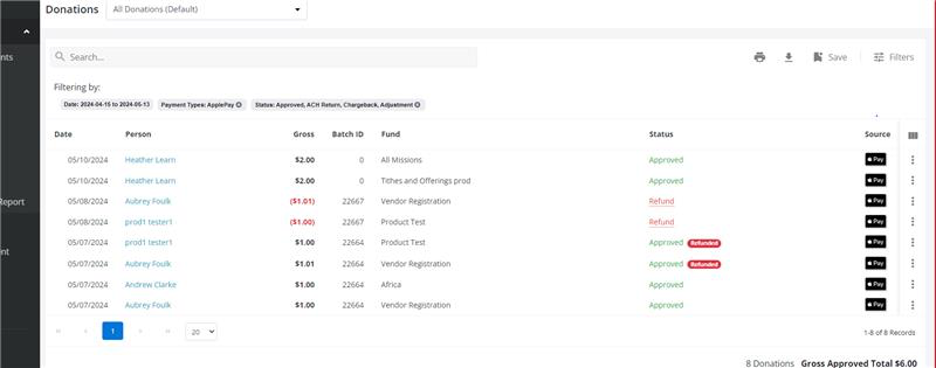Click the print icon in toolbar
The width and height of the screenshot is (936, 368).
759,57
